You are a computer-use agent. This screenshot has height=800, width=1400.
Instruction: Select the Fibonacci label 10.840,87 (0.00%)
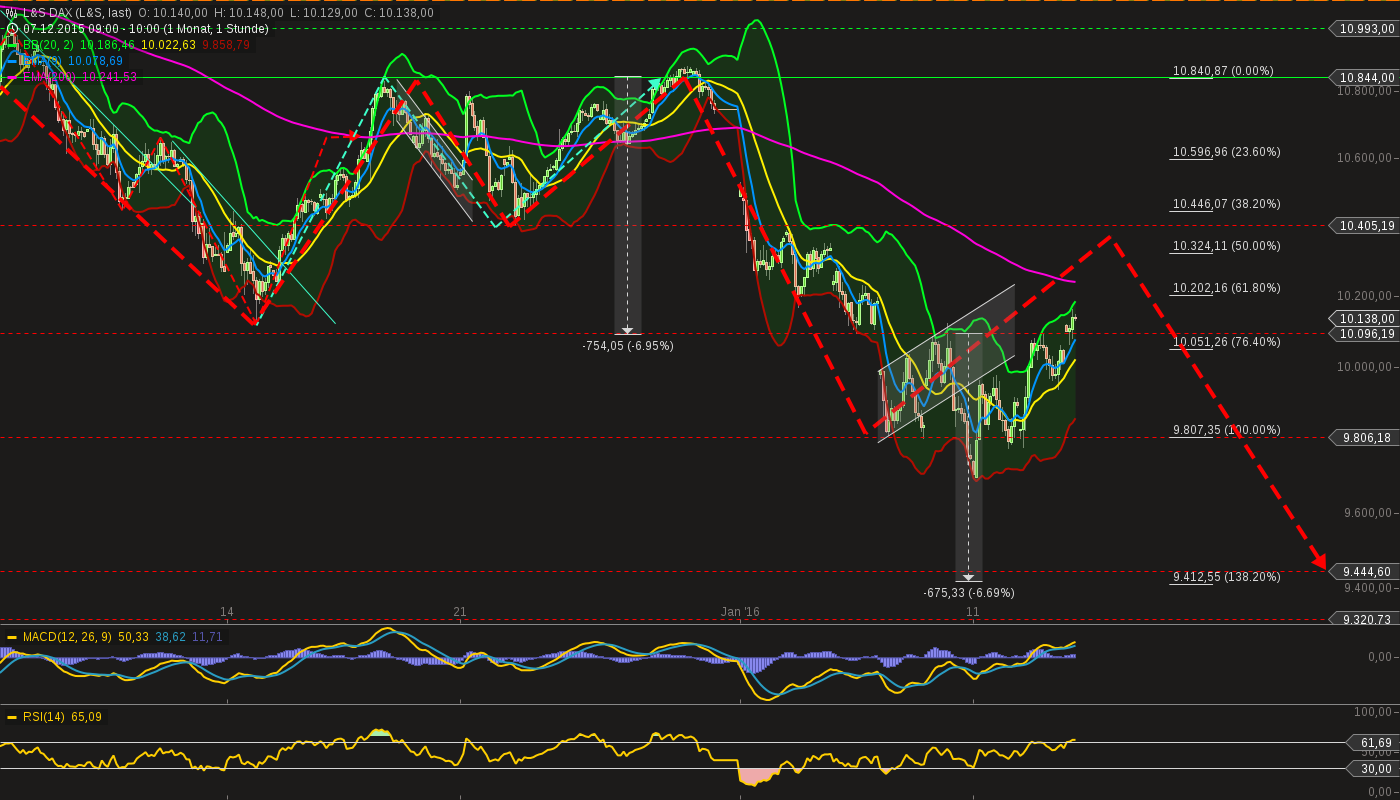coord(1223,71)
